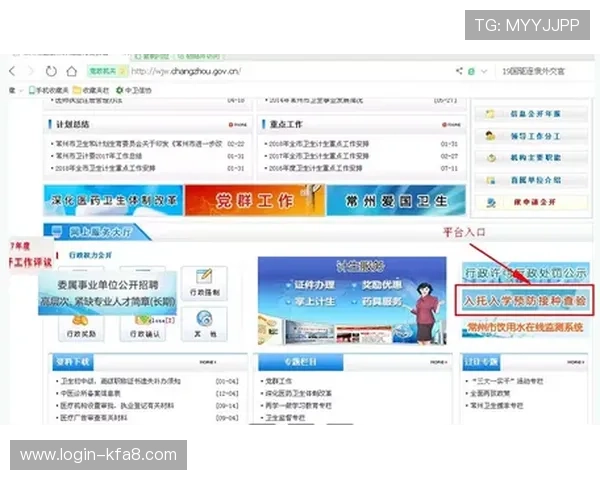Open the 卫生监督专栏 link

point(285,417)
